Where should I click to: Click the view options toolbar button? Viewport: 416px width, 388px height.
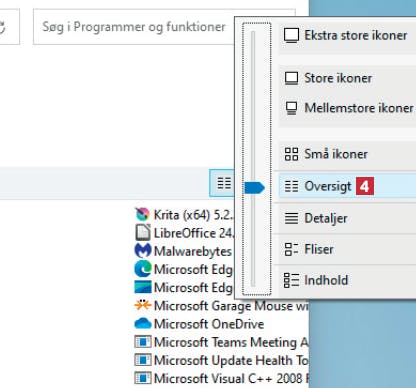pos(222,183)
